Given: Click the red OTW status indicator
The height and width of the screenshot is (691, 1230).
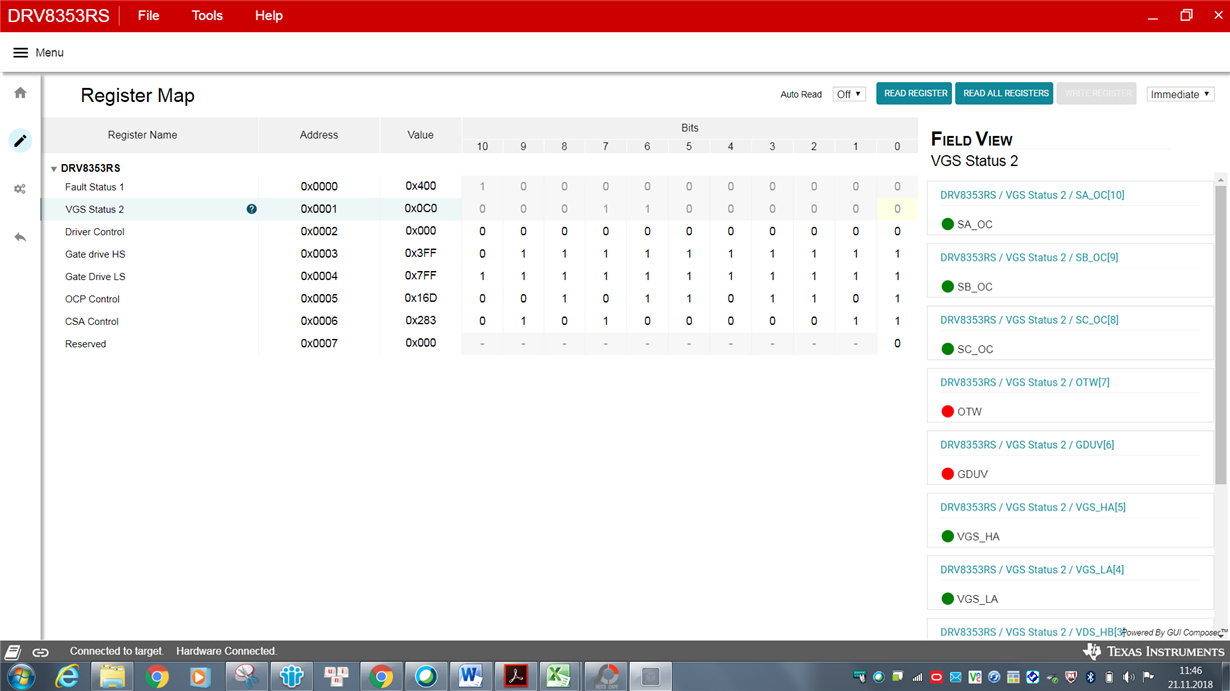Looking at the screenshot, I should pos(948,412).
